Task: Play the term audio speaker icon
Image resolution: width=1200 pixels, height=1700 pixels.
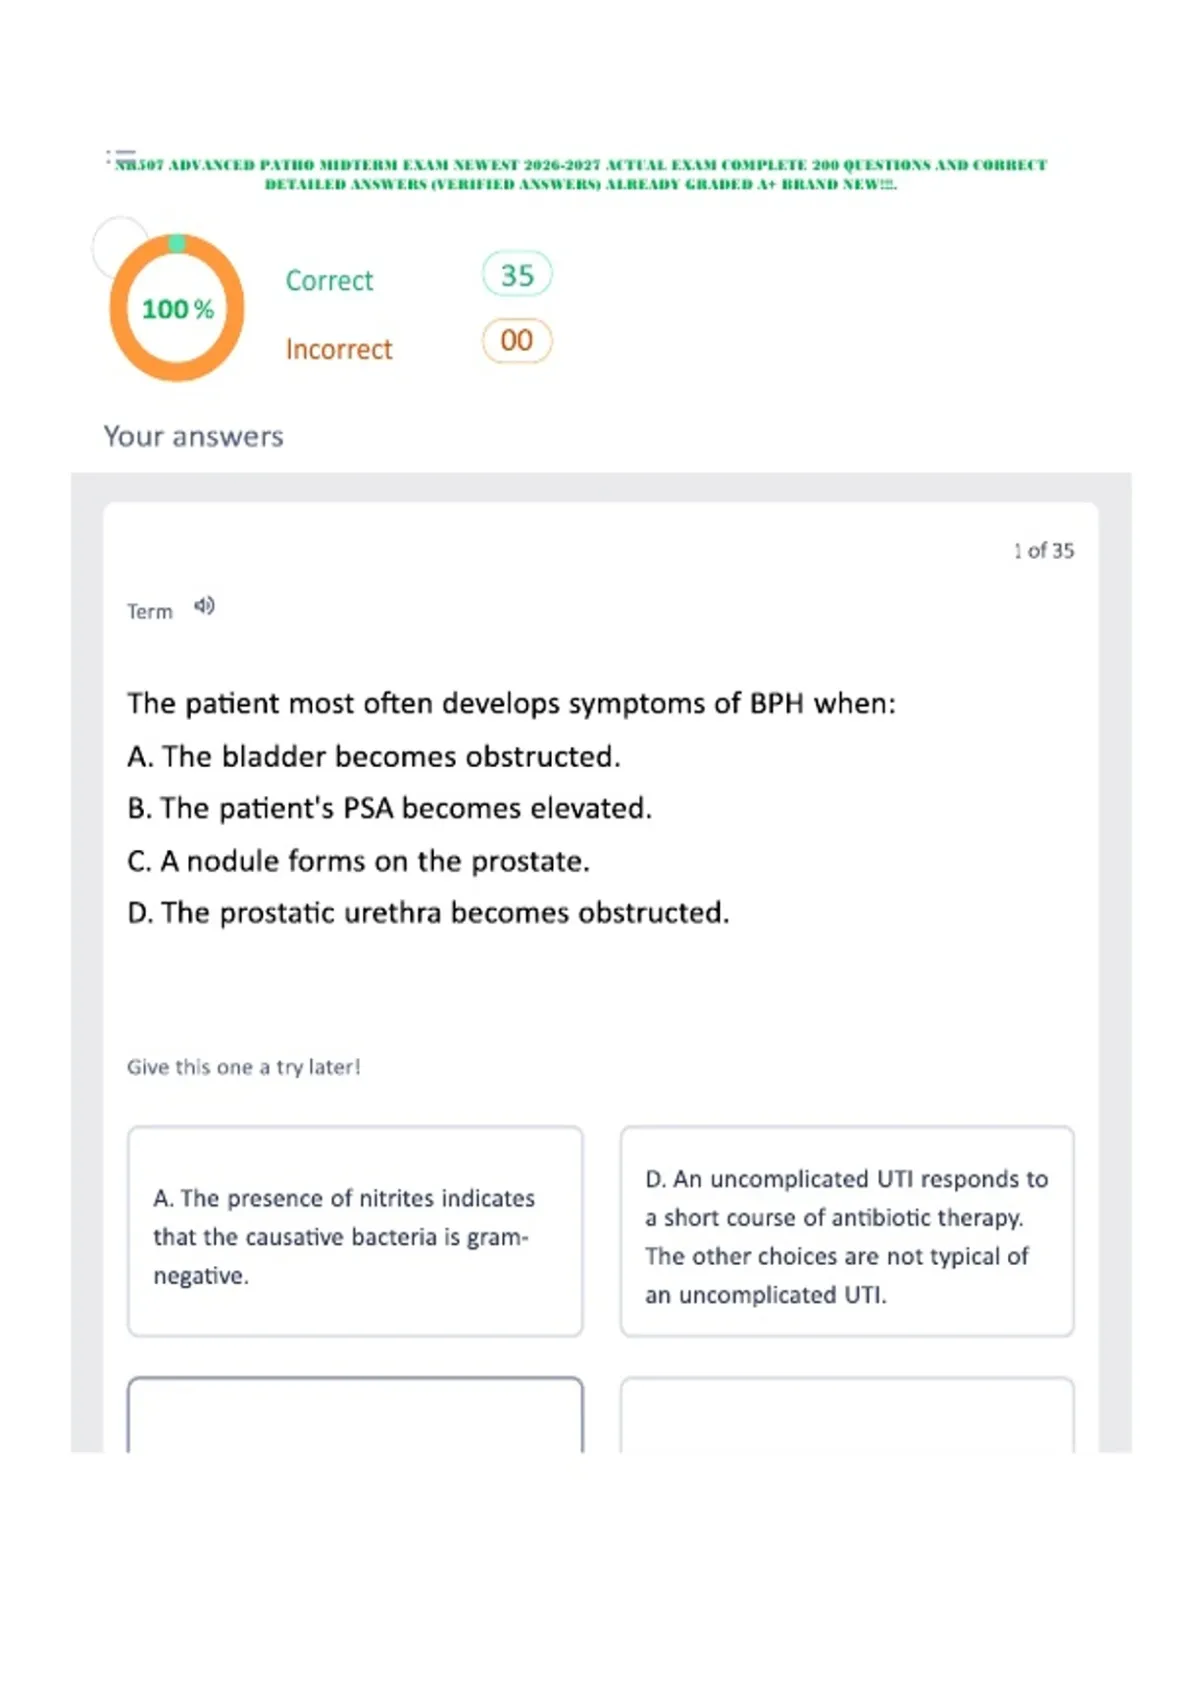Action: coord(204,606)
